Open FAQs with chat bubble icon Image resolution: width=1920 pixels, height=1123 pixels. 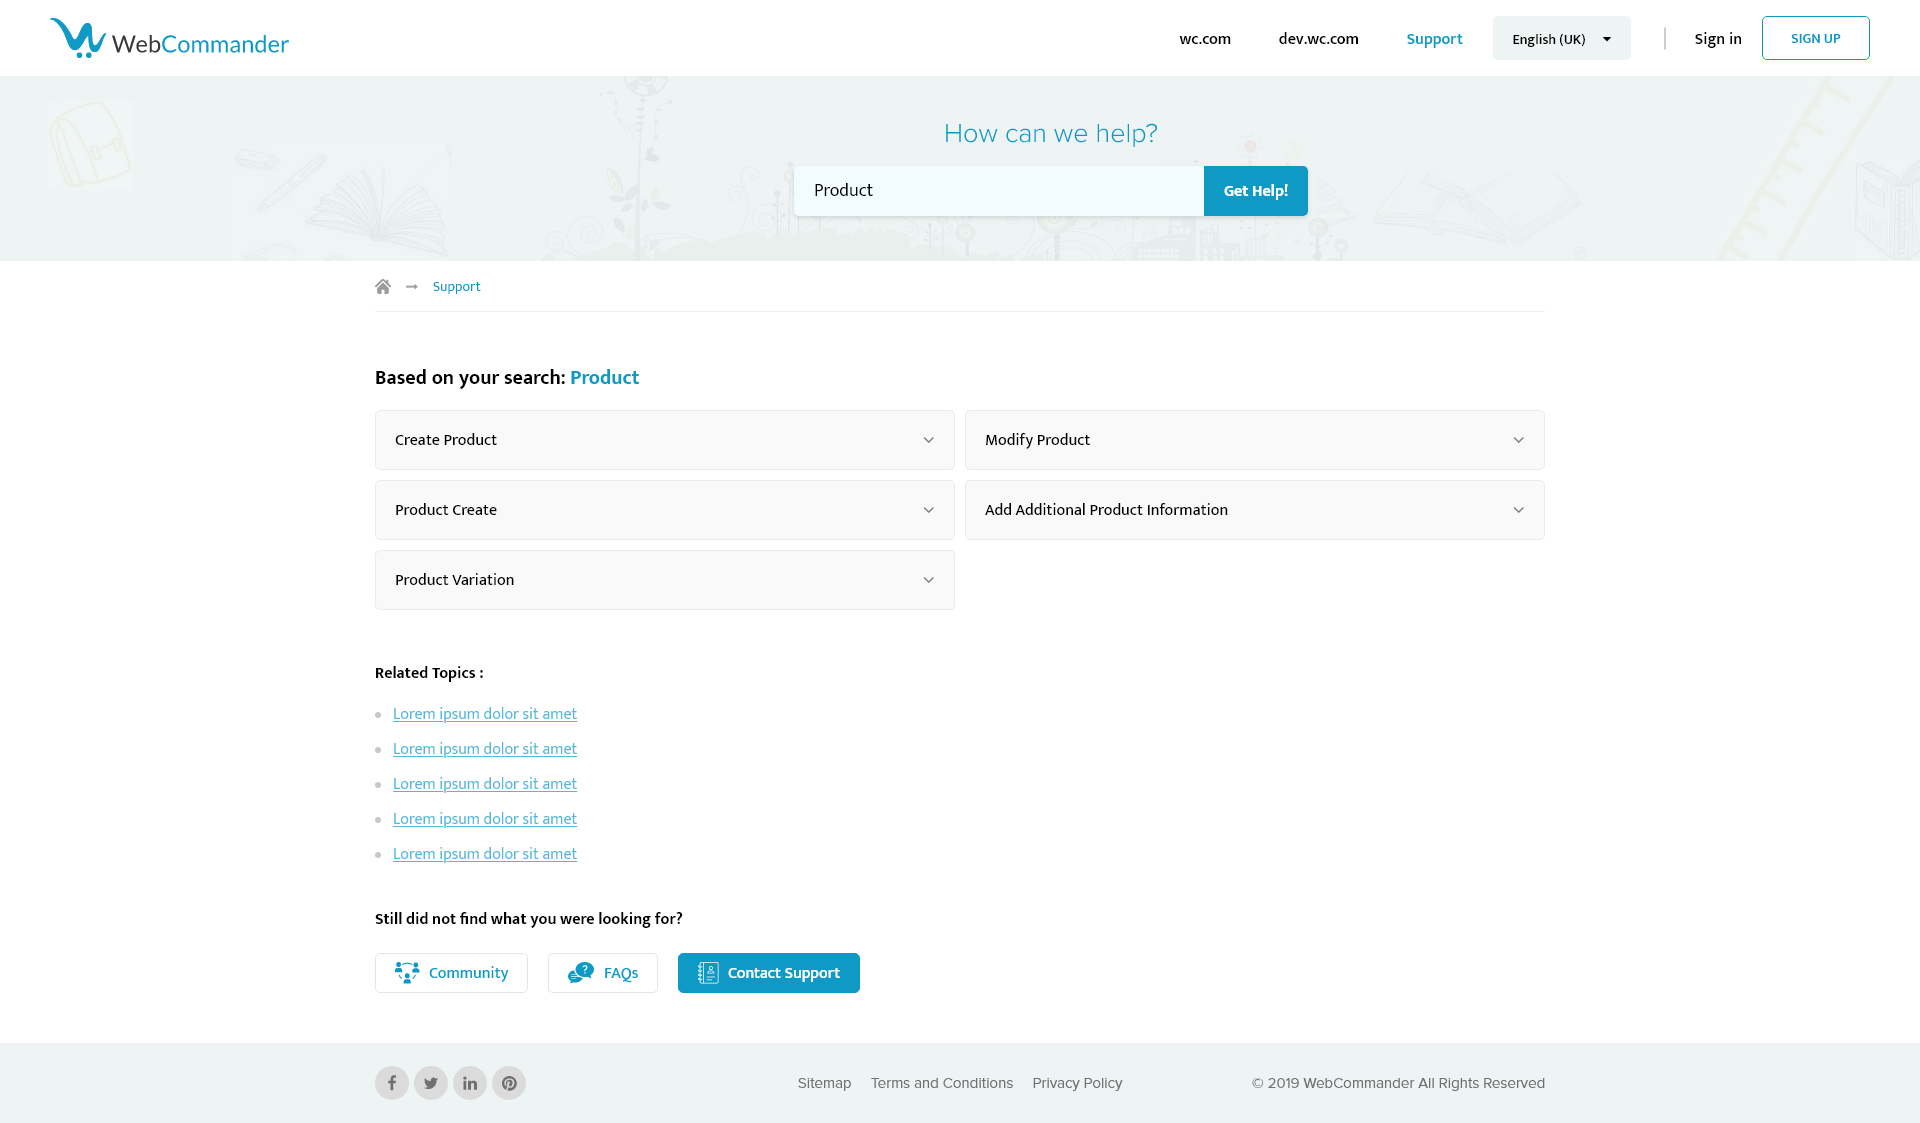(x=602, y=973)
